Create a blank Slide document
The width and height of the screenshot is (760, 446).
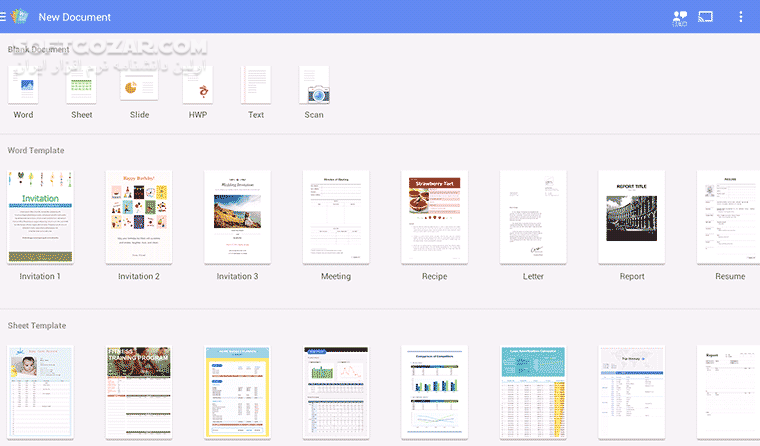139,83
